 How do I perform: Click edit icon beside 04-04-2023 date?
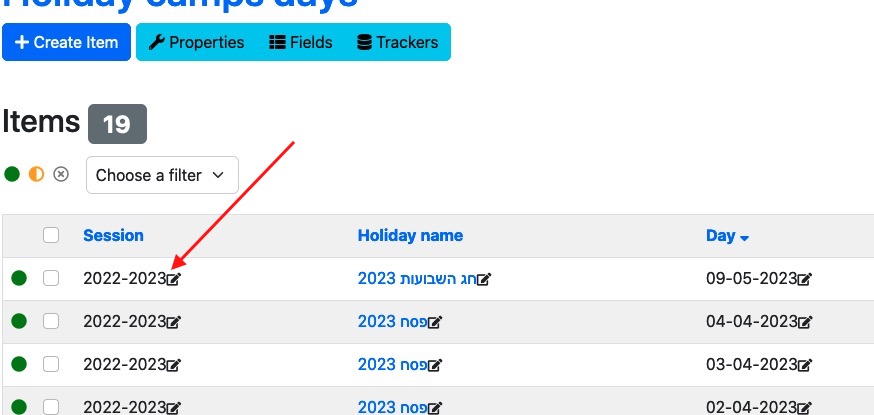point(805,321)
